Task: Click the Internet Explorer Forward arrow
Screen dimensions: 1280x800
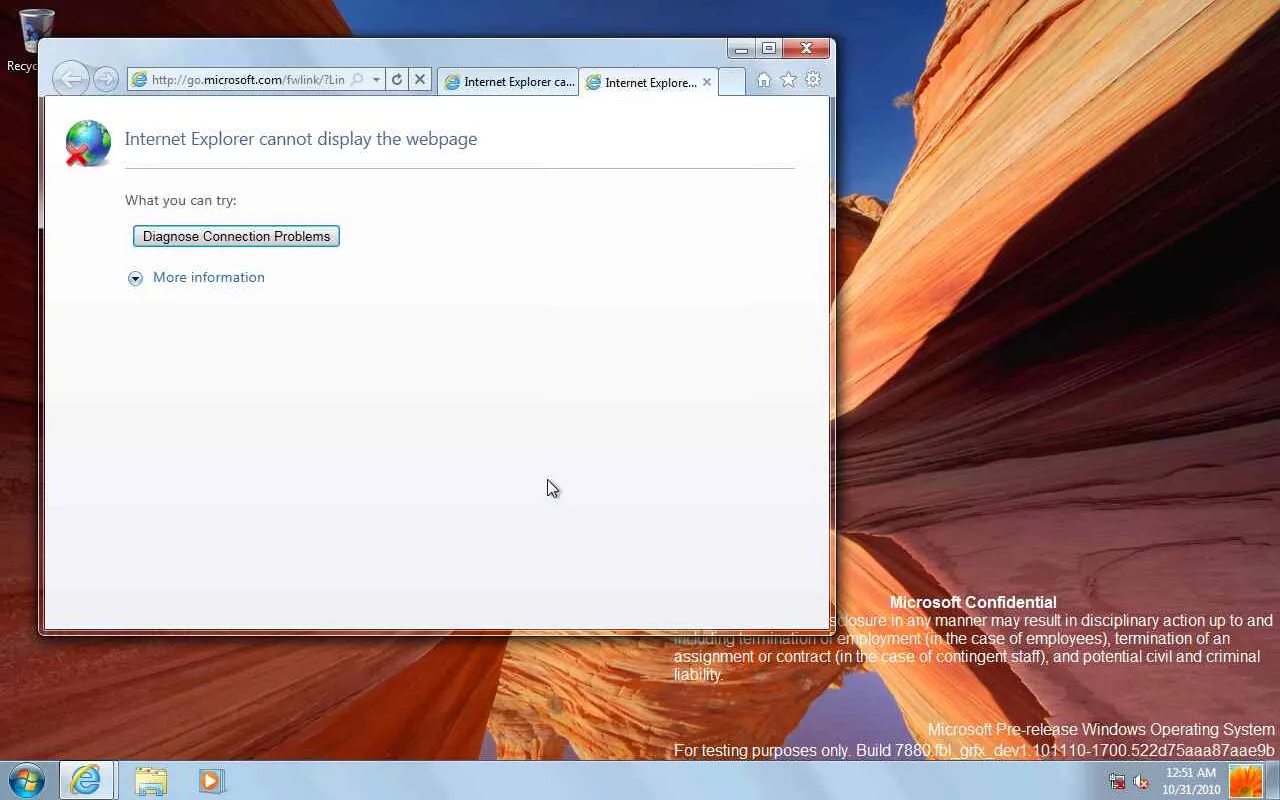Action: [x=105, y=80]
